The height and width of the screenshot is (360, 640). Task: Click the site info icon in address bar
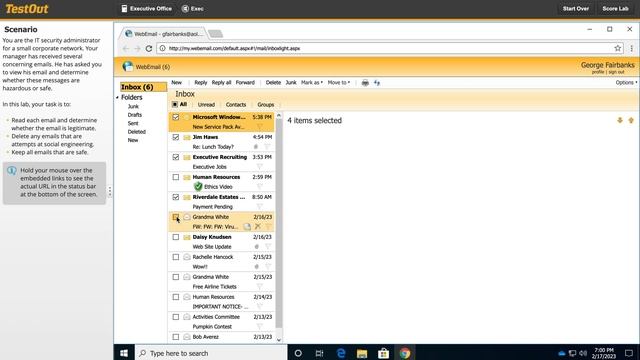[x=162, y=48]
